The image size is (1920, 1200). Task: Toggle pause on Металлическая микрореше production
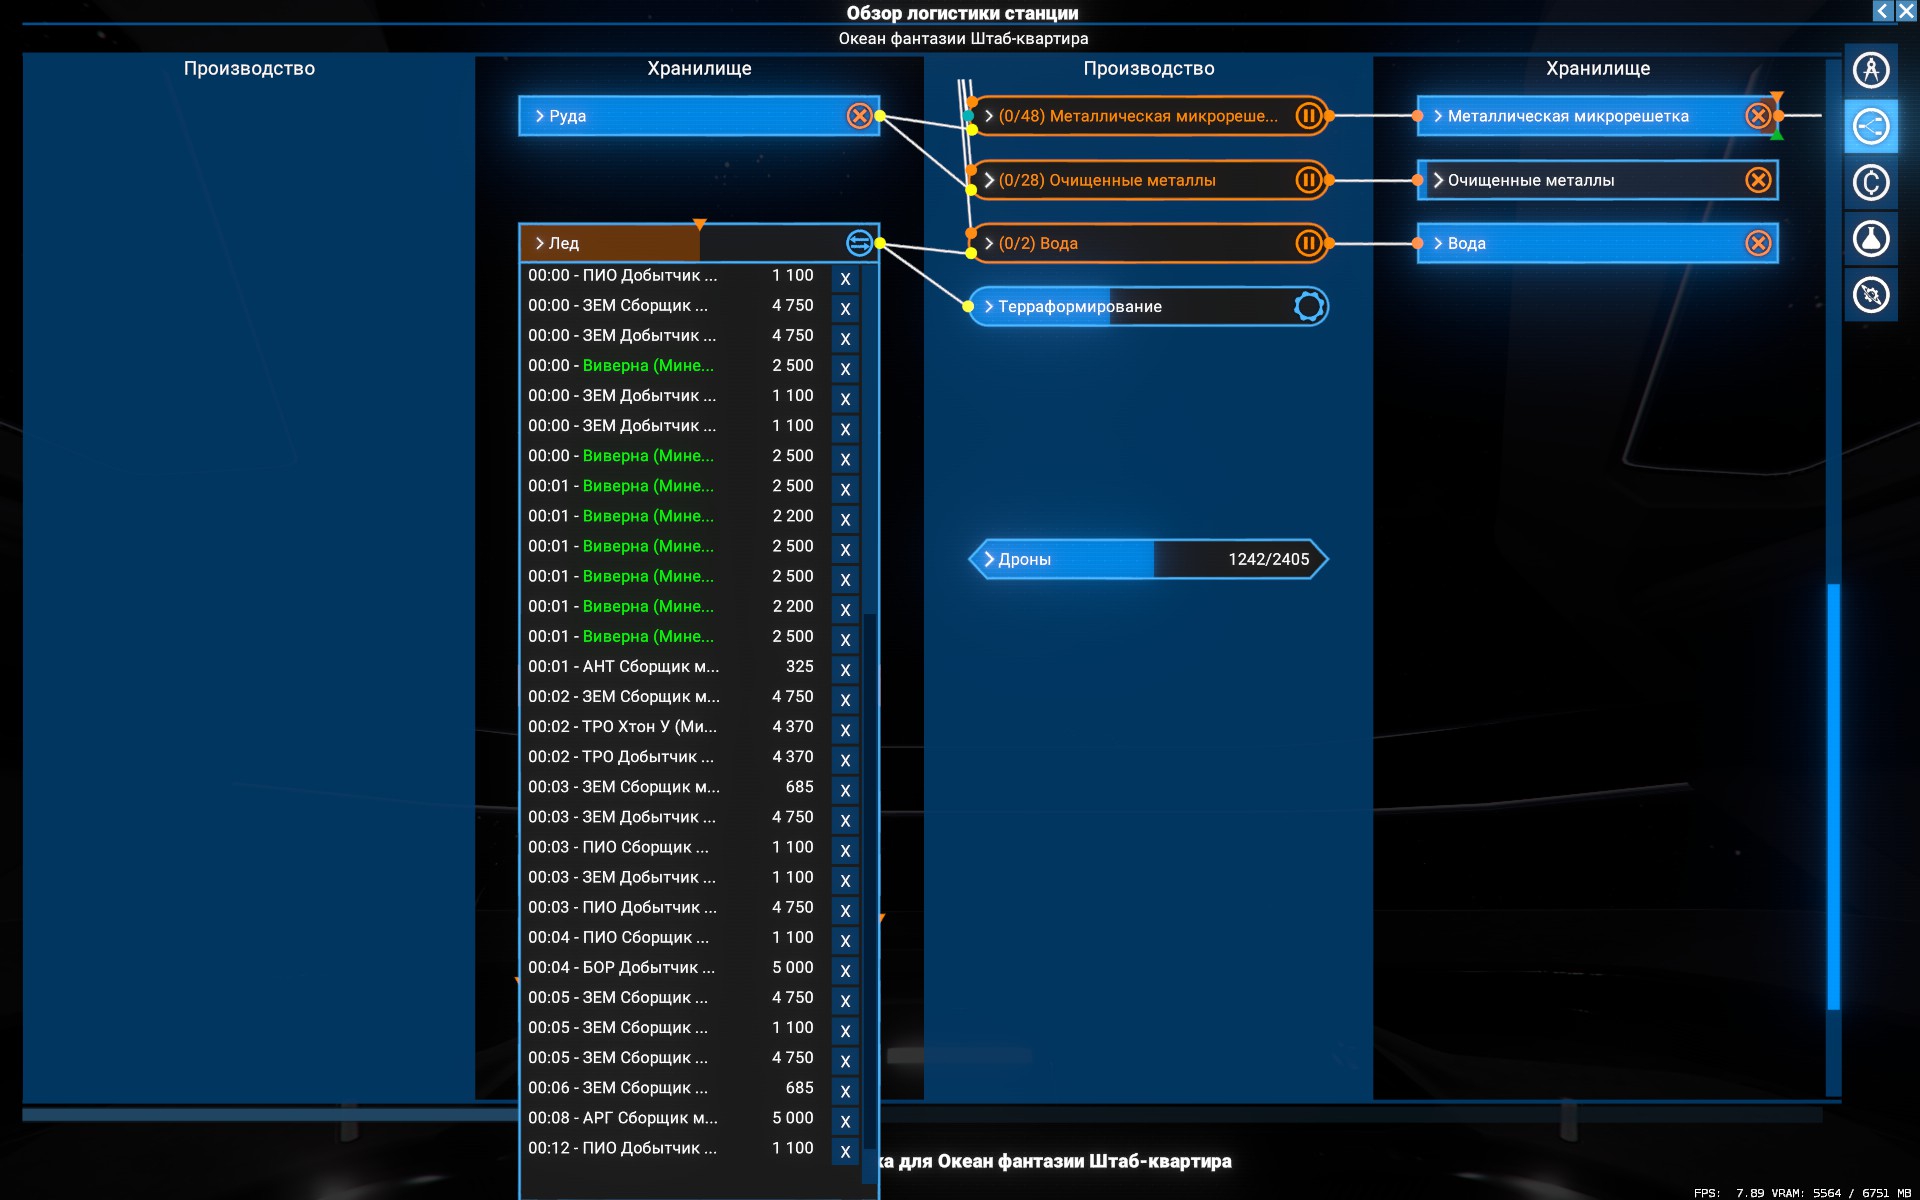point(1308,116)
